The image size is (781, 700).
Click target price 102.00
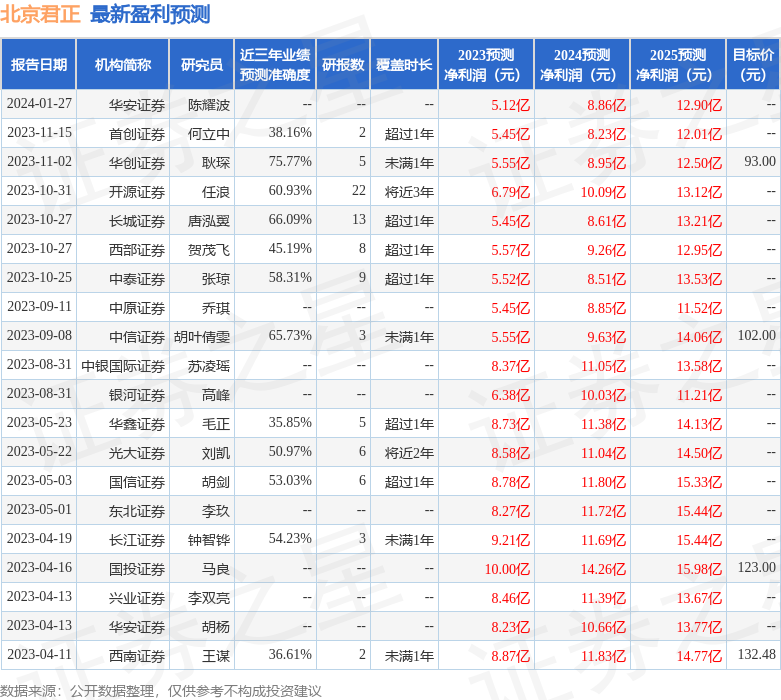(757, 335)
